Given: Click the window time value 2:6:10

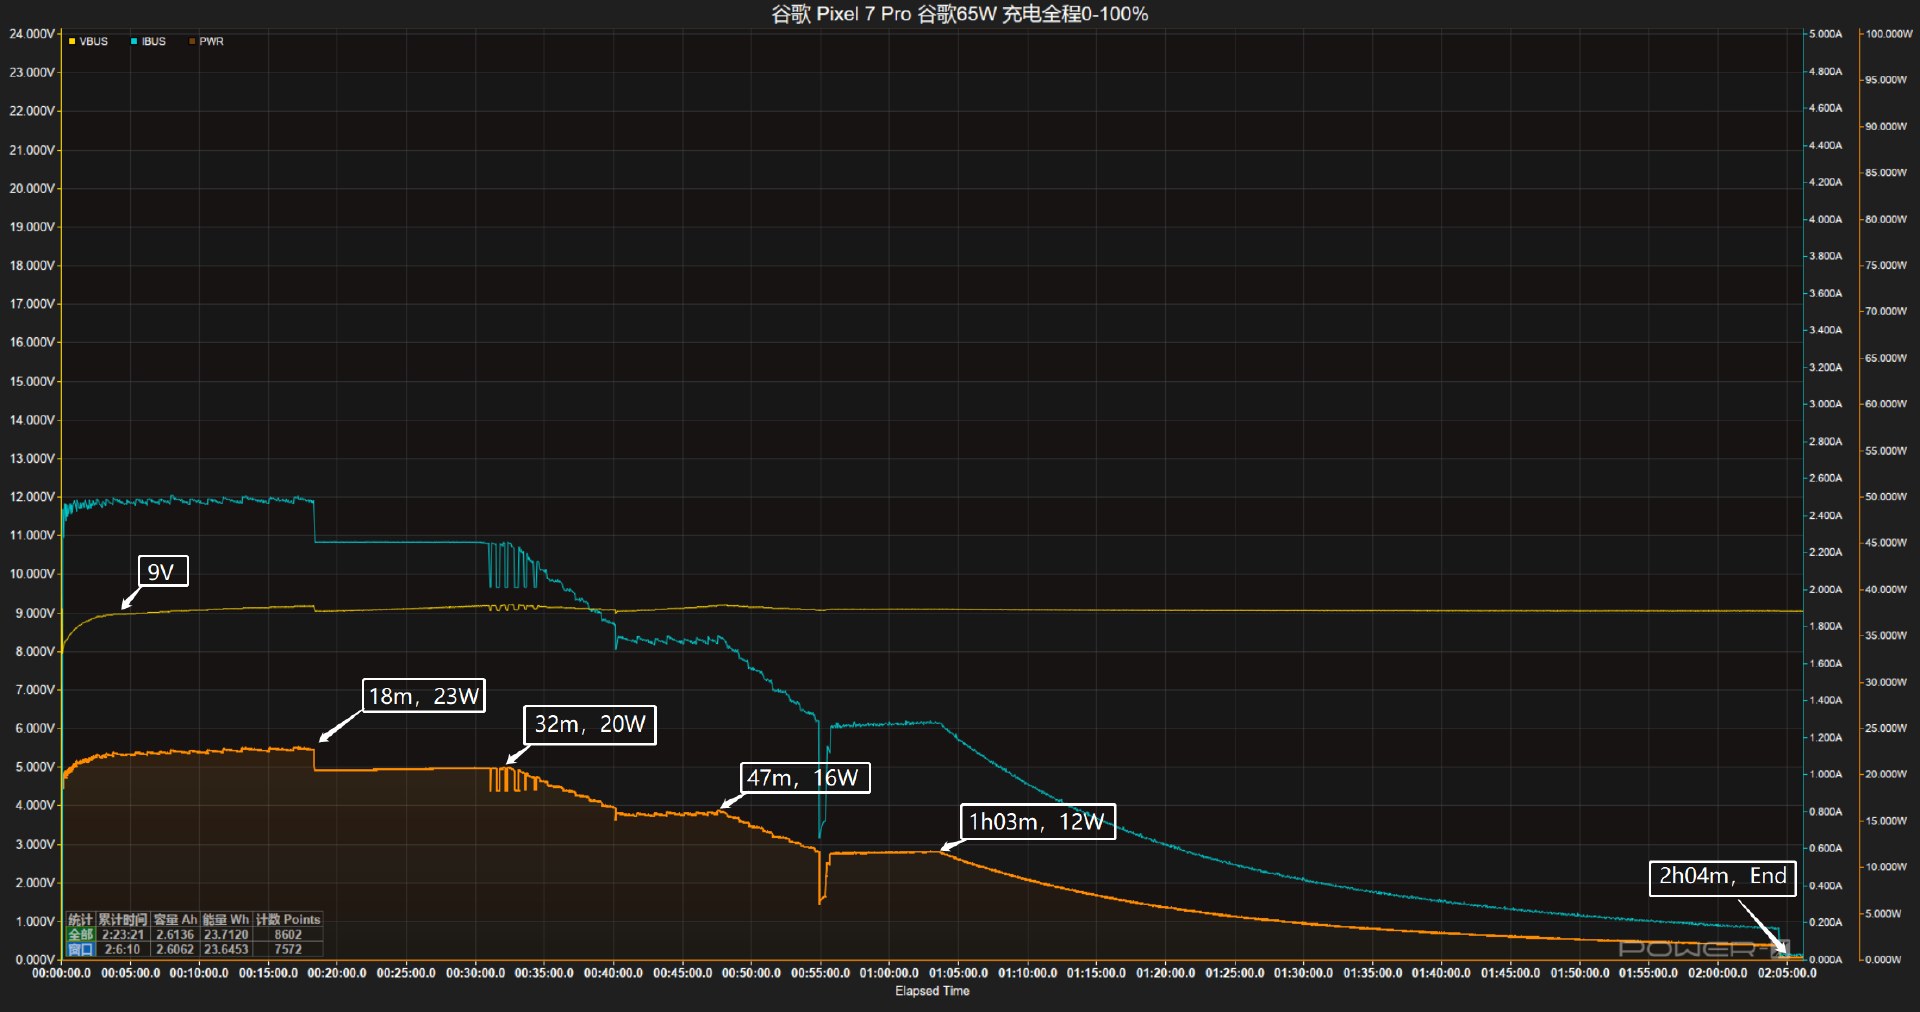Looking at the screenshot, I should 123,949.
